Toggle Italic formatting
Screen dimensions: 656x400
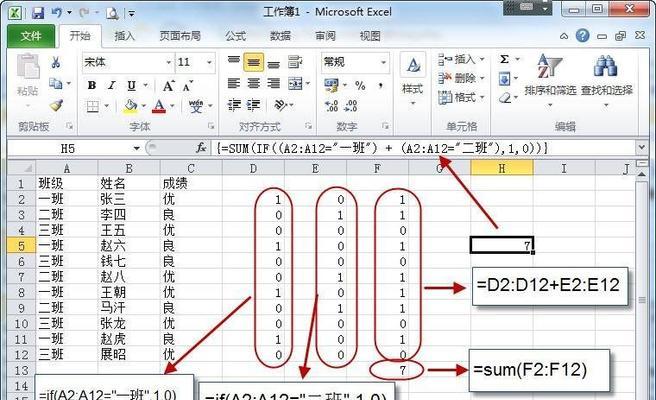click(112, 85)
